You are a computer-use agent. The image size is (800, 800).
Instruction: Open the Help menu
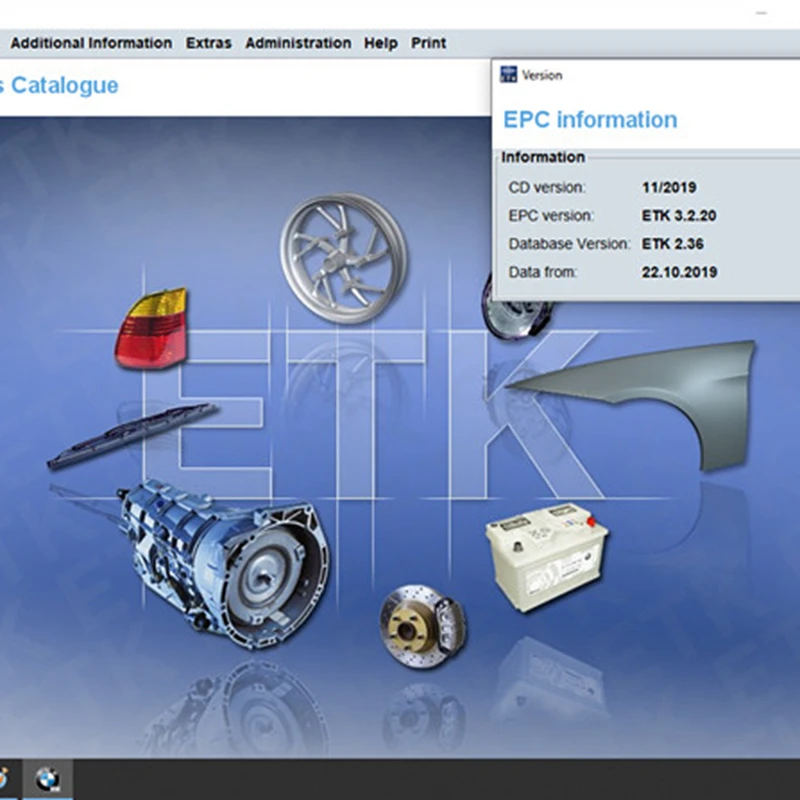pos(381,43)
